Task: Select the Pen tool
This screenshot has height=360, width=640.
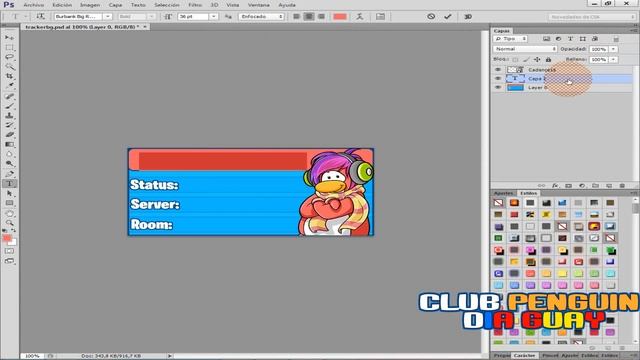Action: click(9, 174)
